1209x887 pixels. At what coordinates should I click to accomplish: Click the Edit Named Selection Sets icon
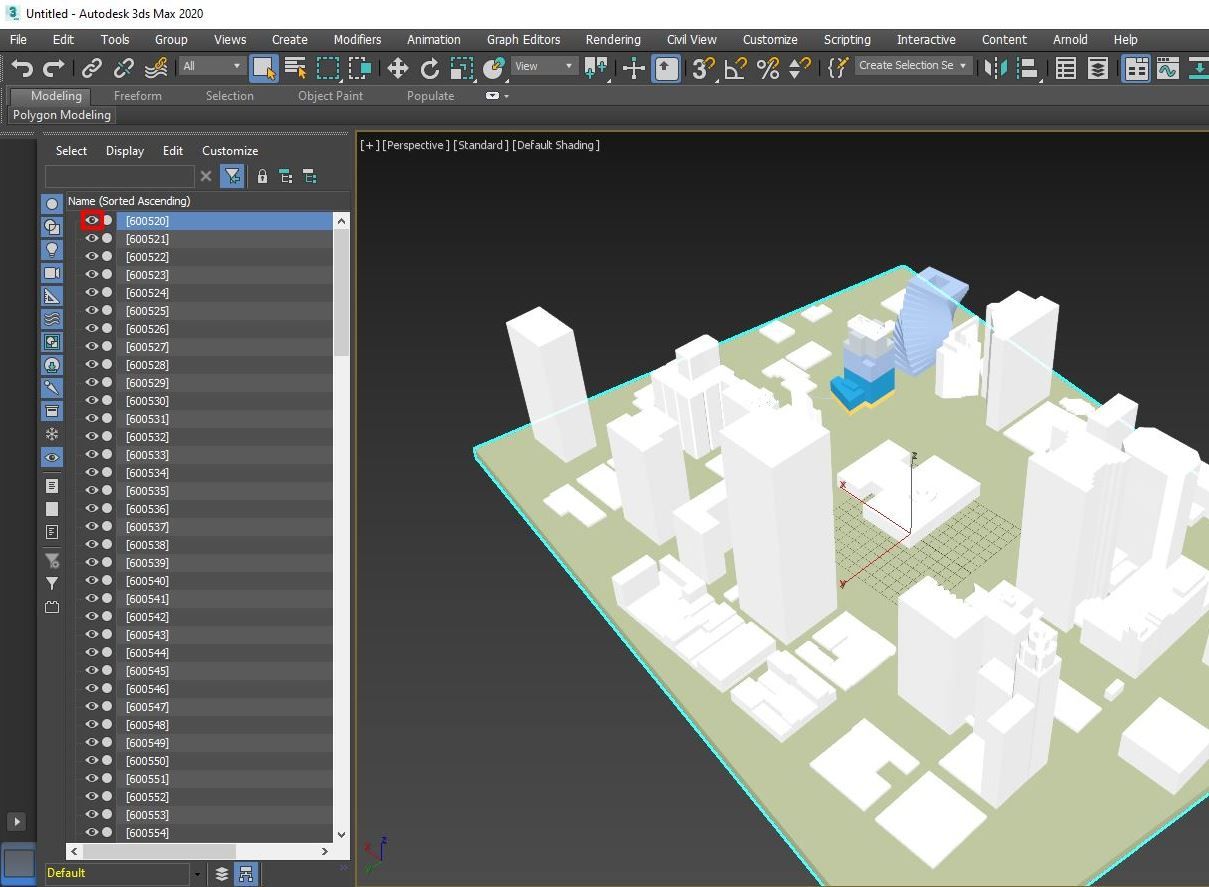pyautogui.click(x=838, y=67)
